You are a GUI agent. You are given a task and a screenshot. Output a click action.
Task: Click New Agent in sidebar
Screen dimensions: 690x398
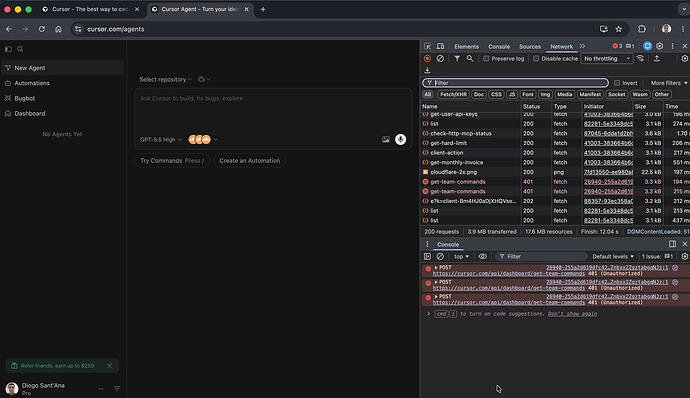coord(62,68)
